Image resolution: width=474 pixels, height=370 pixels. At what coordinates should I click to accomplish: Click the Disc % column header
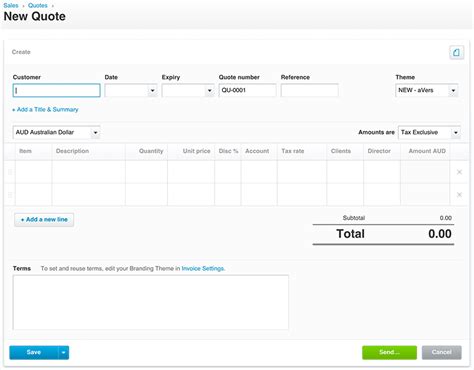[x=228, y=151]
